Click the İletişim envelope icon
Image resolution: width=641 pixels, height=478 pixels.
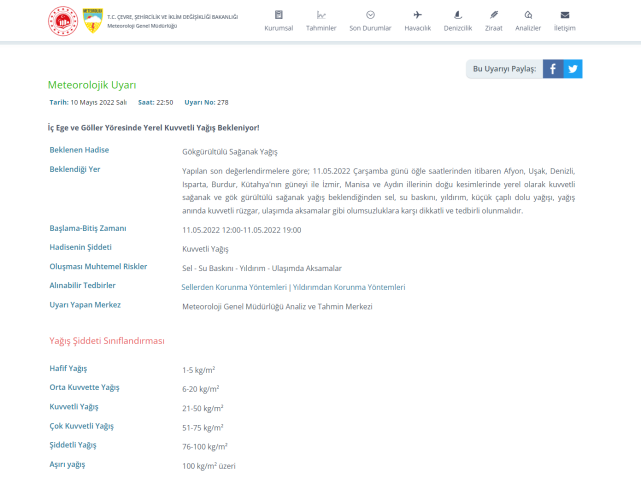tap(565, 15)
